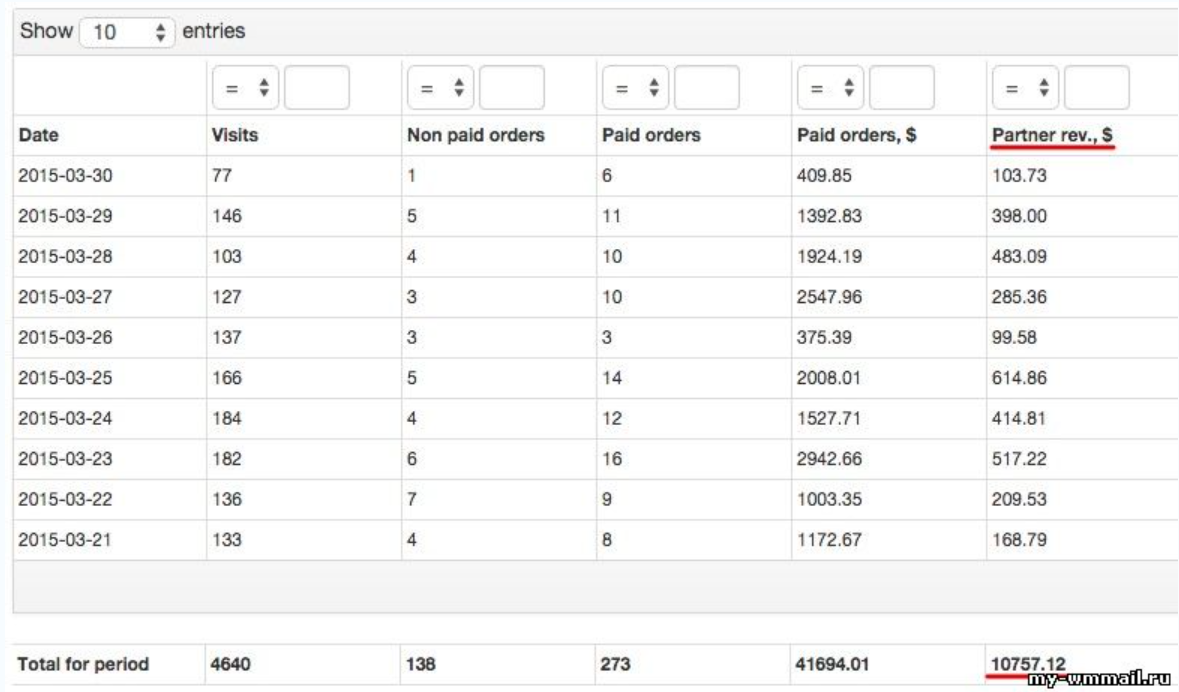Click the total paid amount 41694.01

pos(832,665)
